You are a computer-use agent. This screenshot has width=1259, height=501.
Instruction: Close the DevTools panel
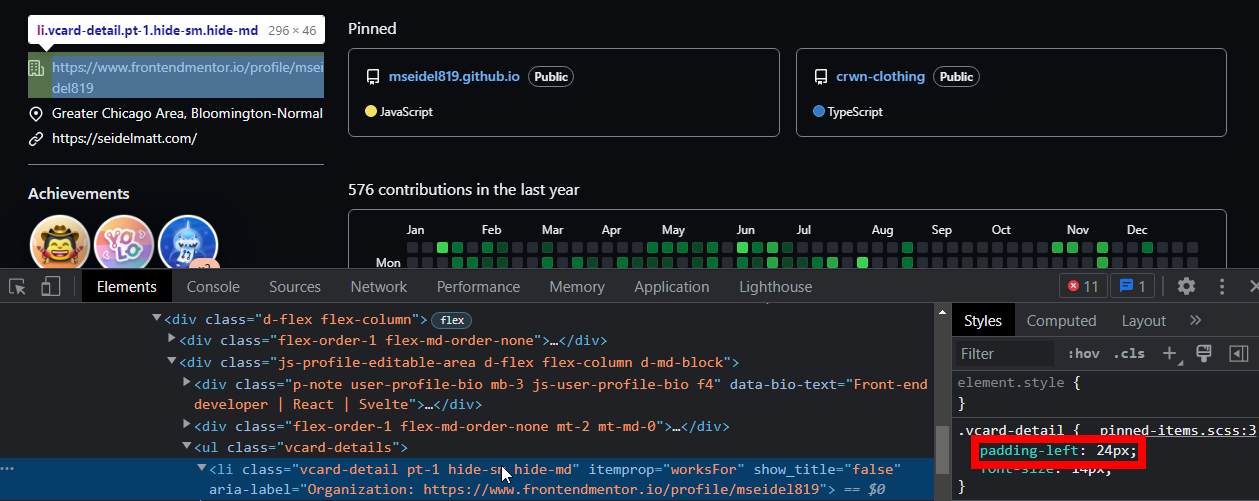tap(1253, 286)
